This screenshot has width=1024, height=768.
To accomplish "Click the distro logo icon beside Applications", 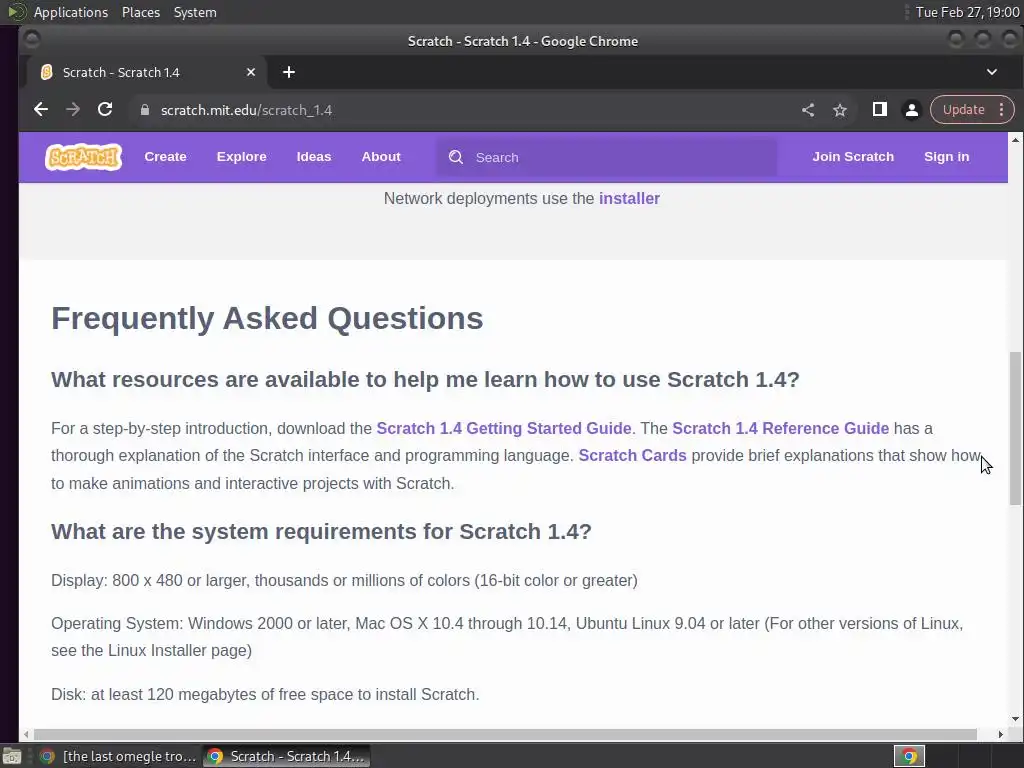I will tap(16, 12).
